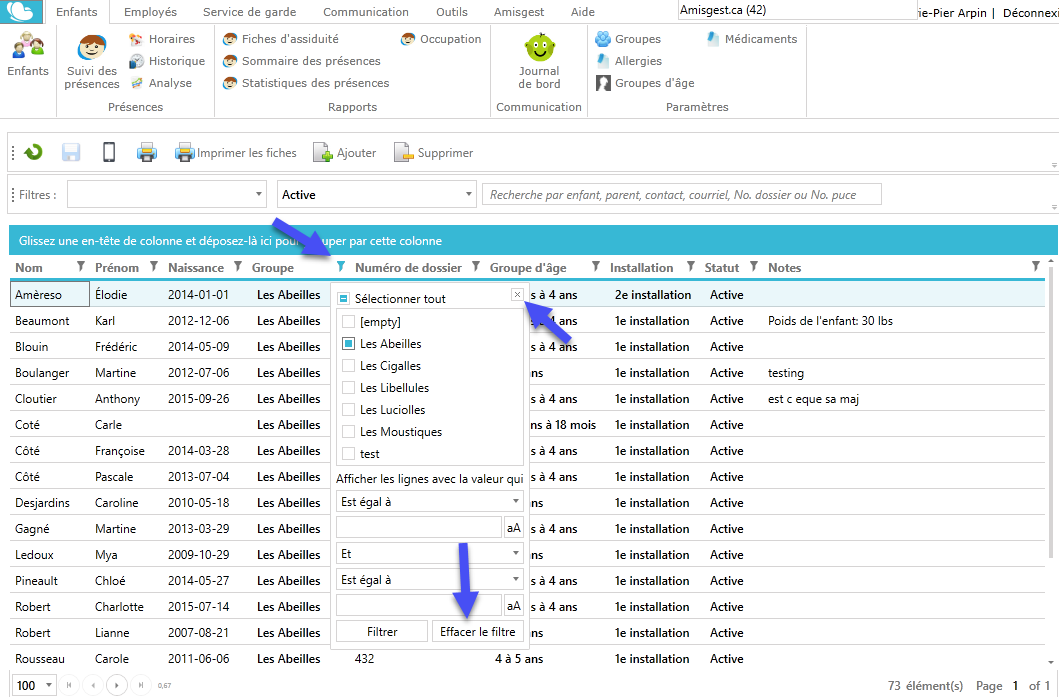
Task: Open Occupation report
Action: click(x=441, y=39)
